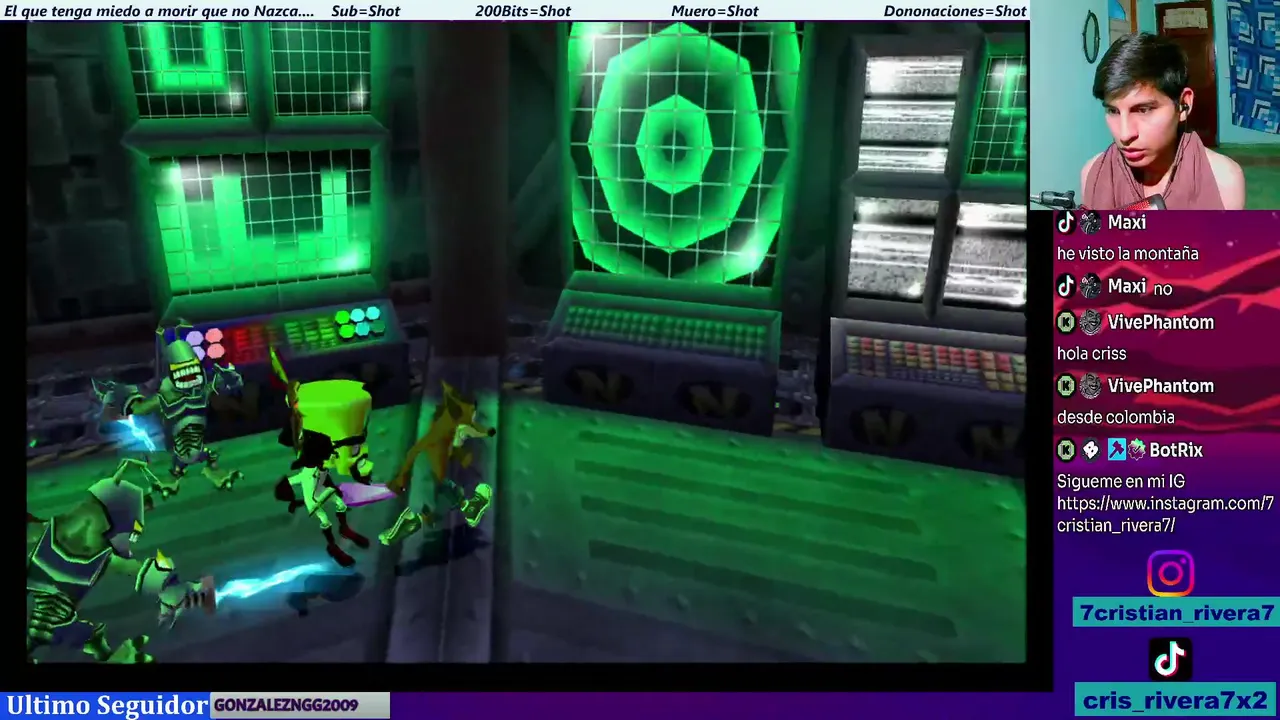Click the Kick icon beside BotRix
Image resolution: width=1280 pixels, height=720 pixels.
coord(1066,450)
